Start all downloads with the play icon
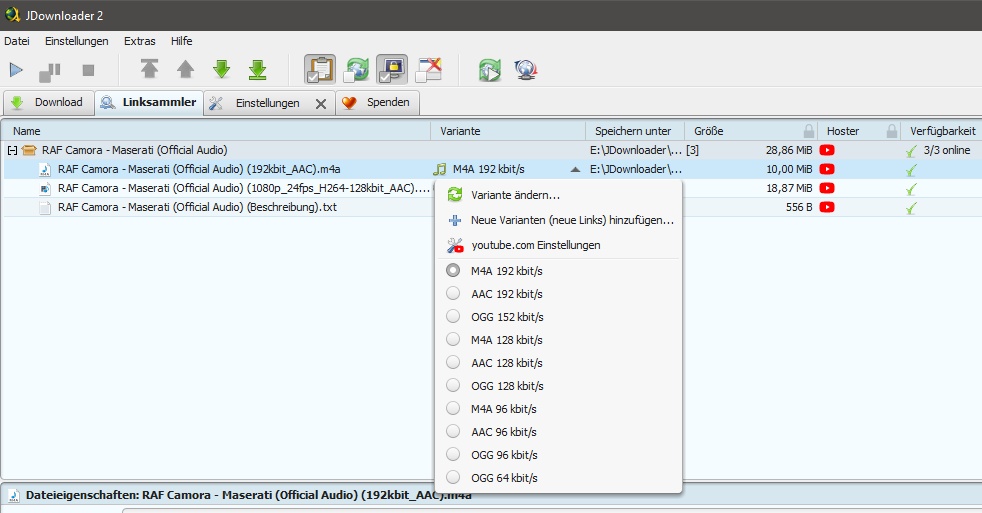 click(x=16, y=70)
